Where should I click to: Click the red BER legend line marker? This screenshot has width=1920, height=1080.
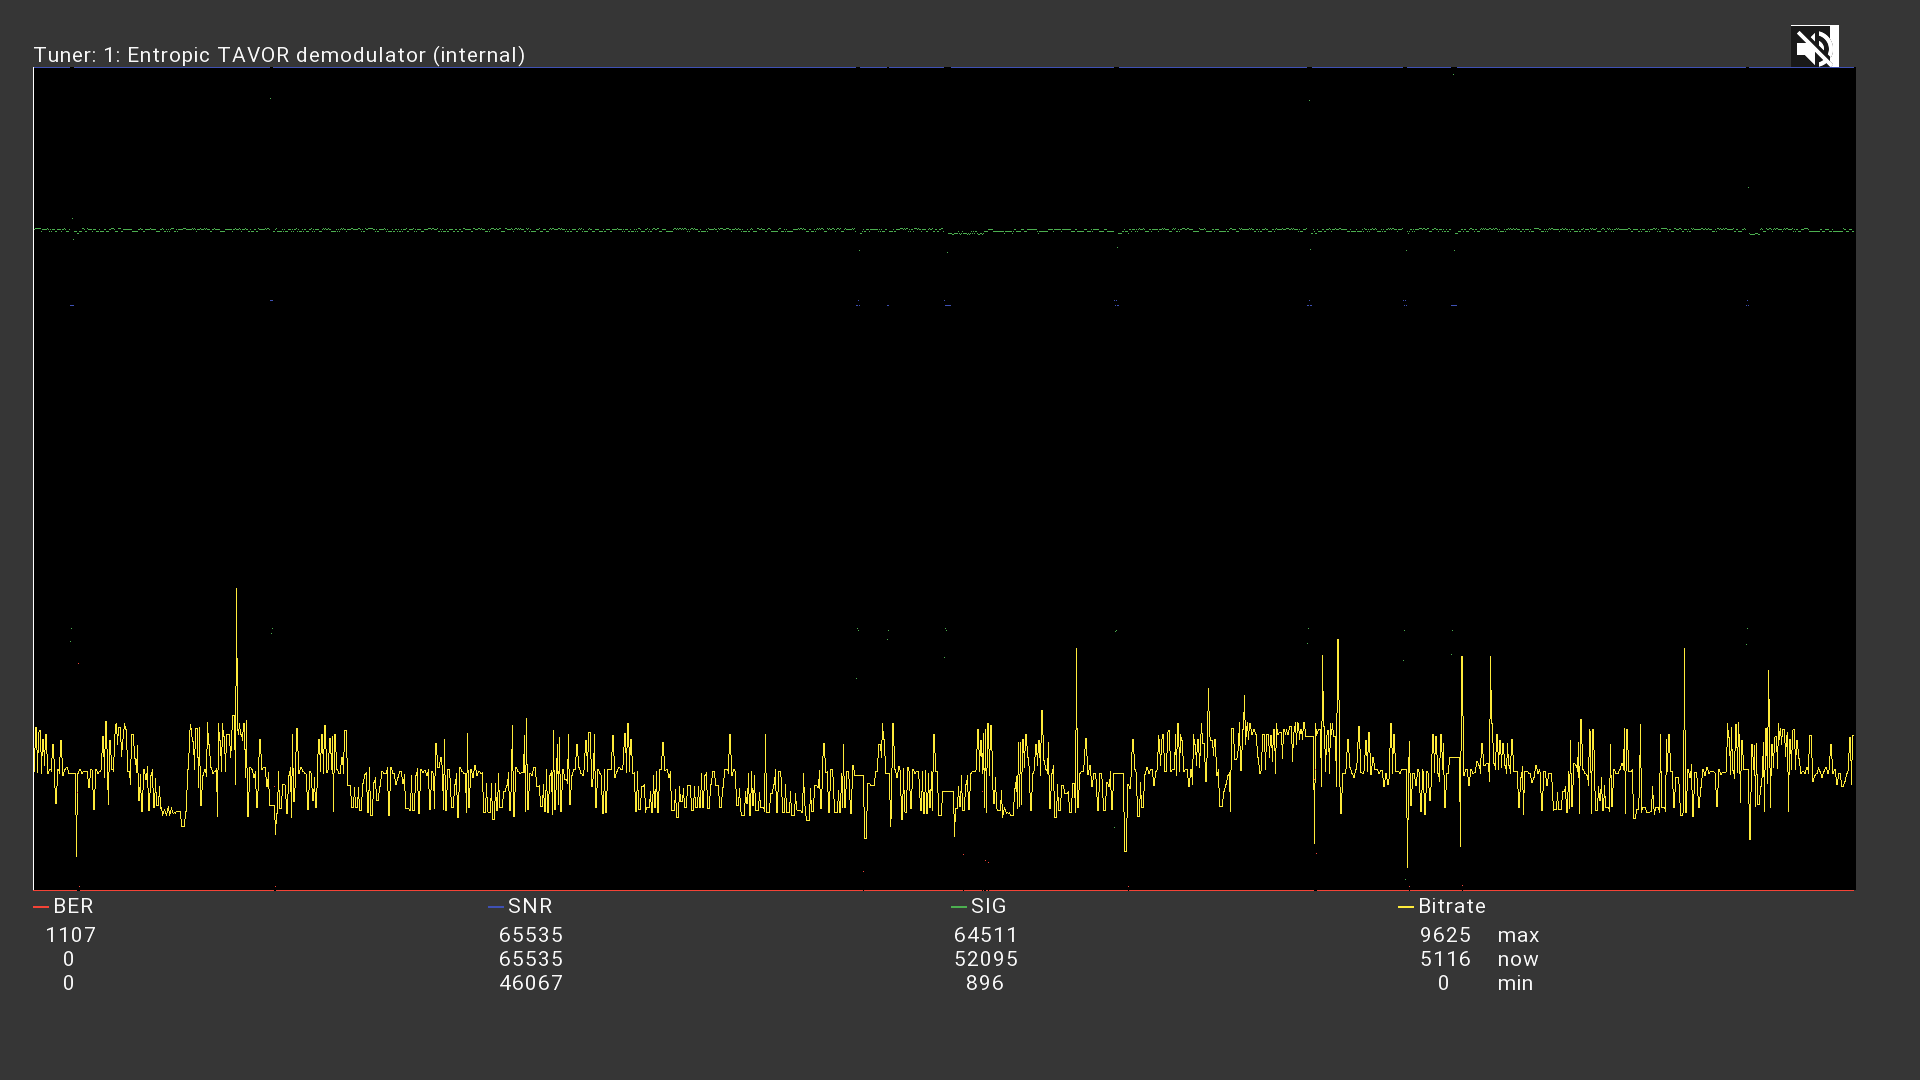(41, 907)
